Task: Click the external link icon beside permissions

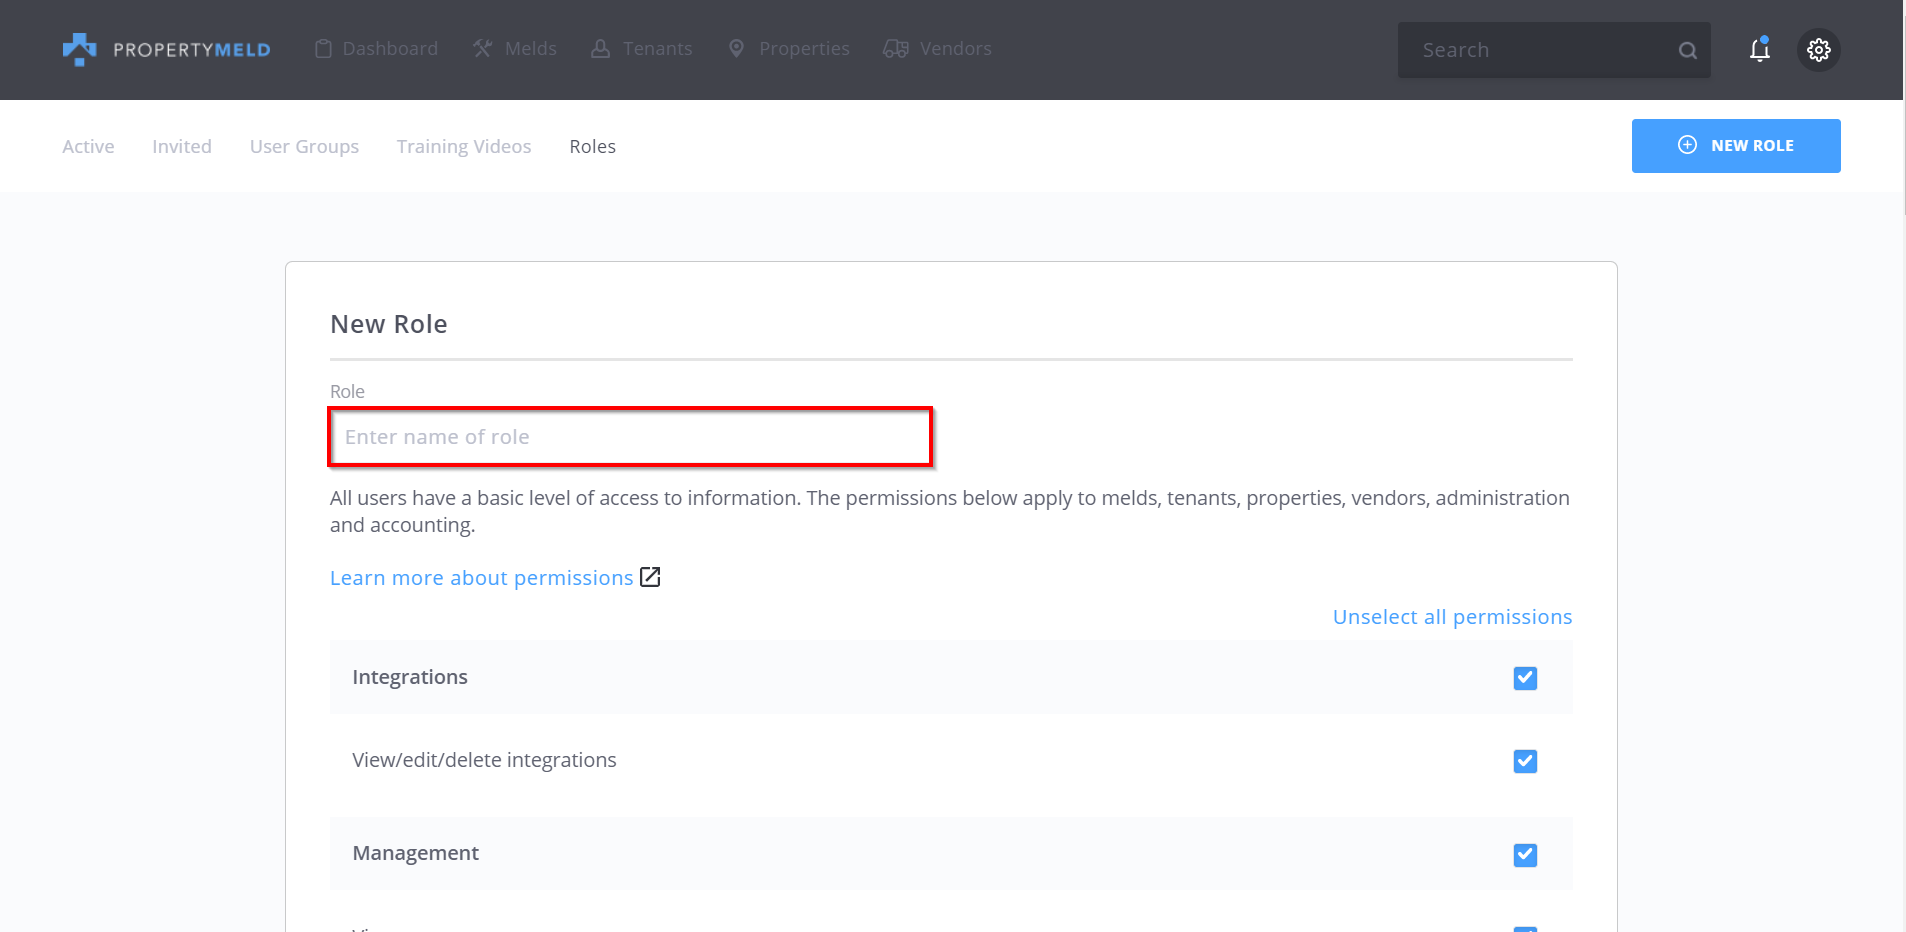Action: point(650,577)
